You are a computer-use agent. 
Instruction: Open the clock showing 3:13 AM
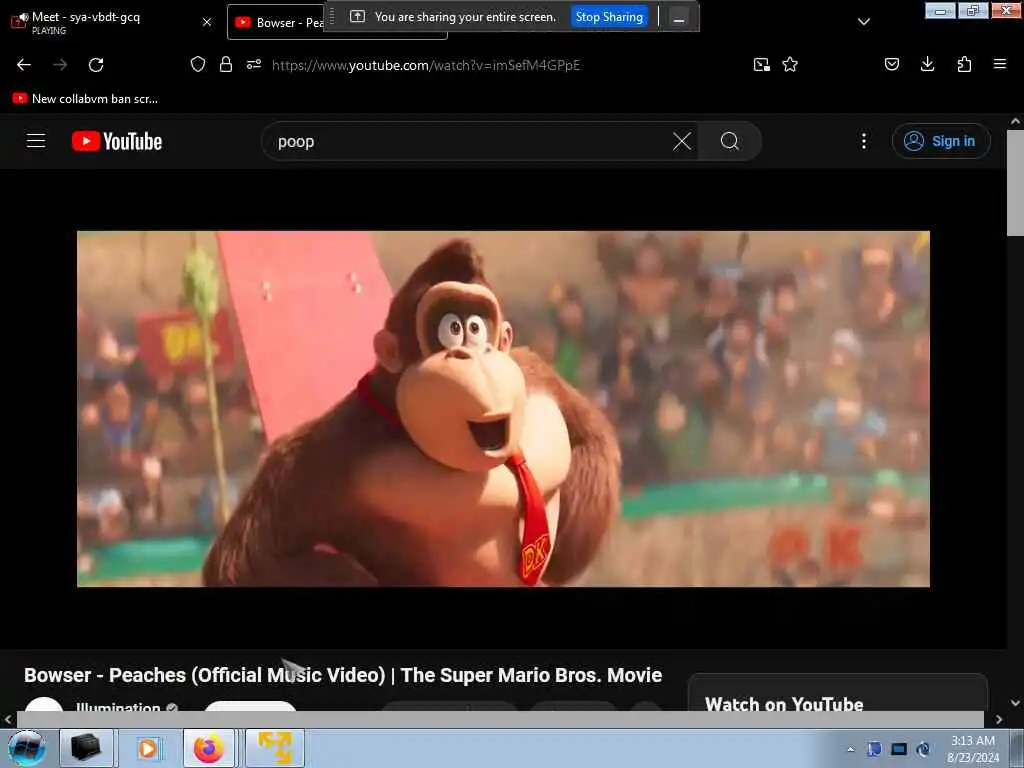(x=973, y=748)
